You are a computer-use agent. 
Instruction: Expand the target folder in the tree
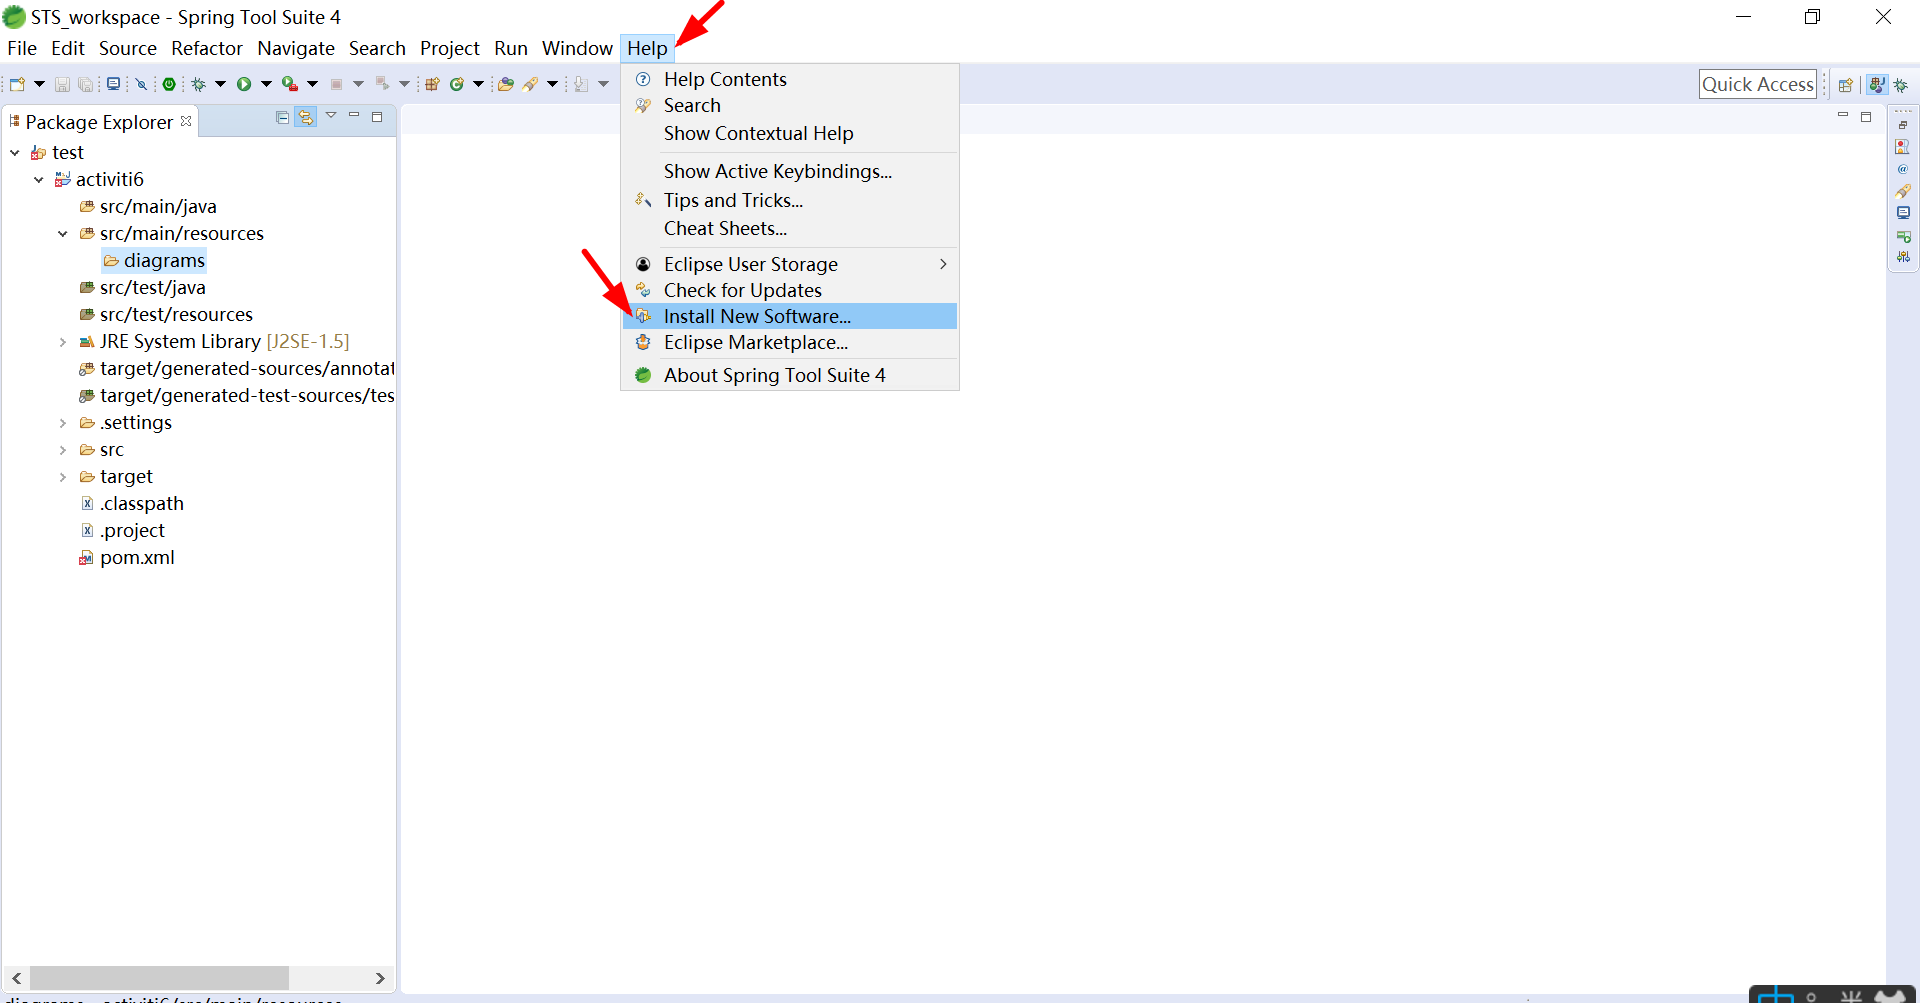tap(63, 477)
